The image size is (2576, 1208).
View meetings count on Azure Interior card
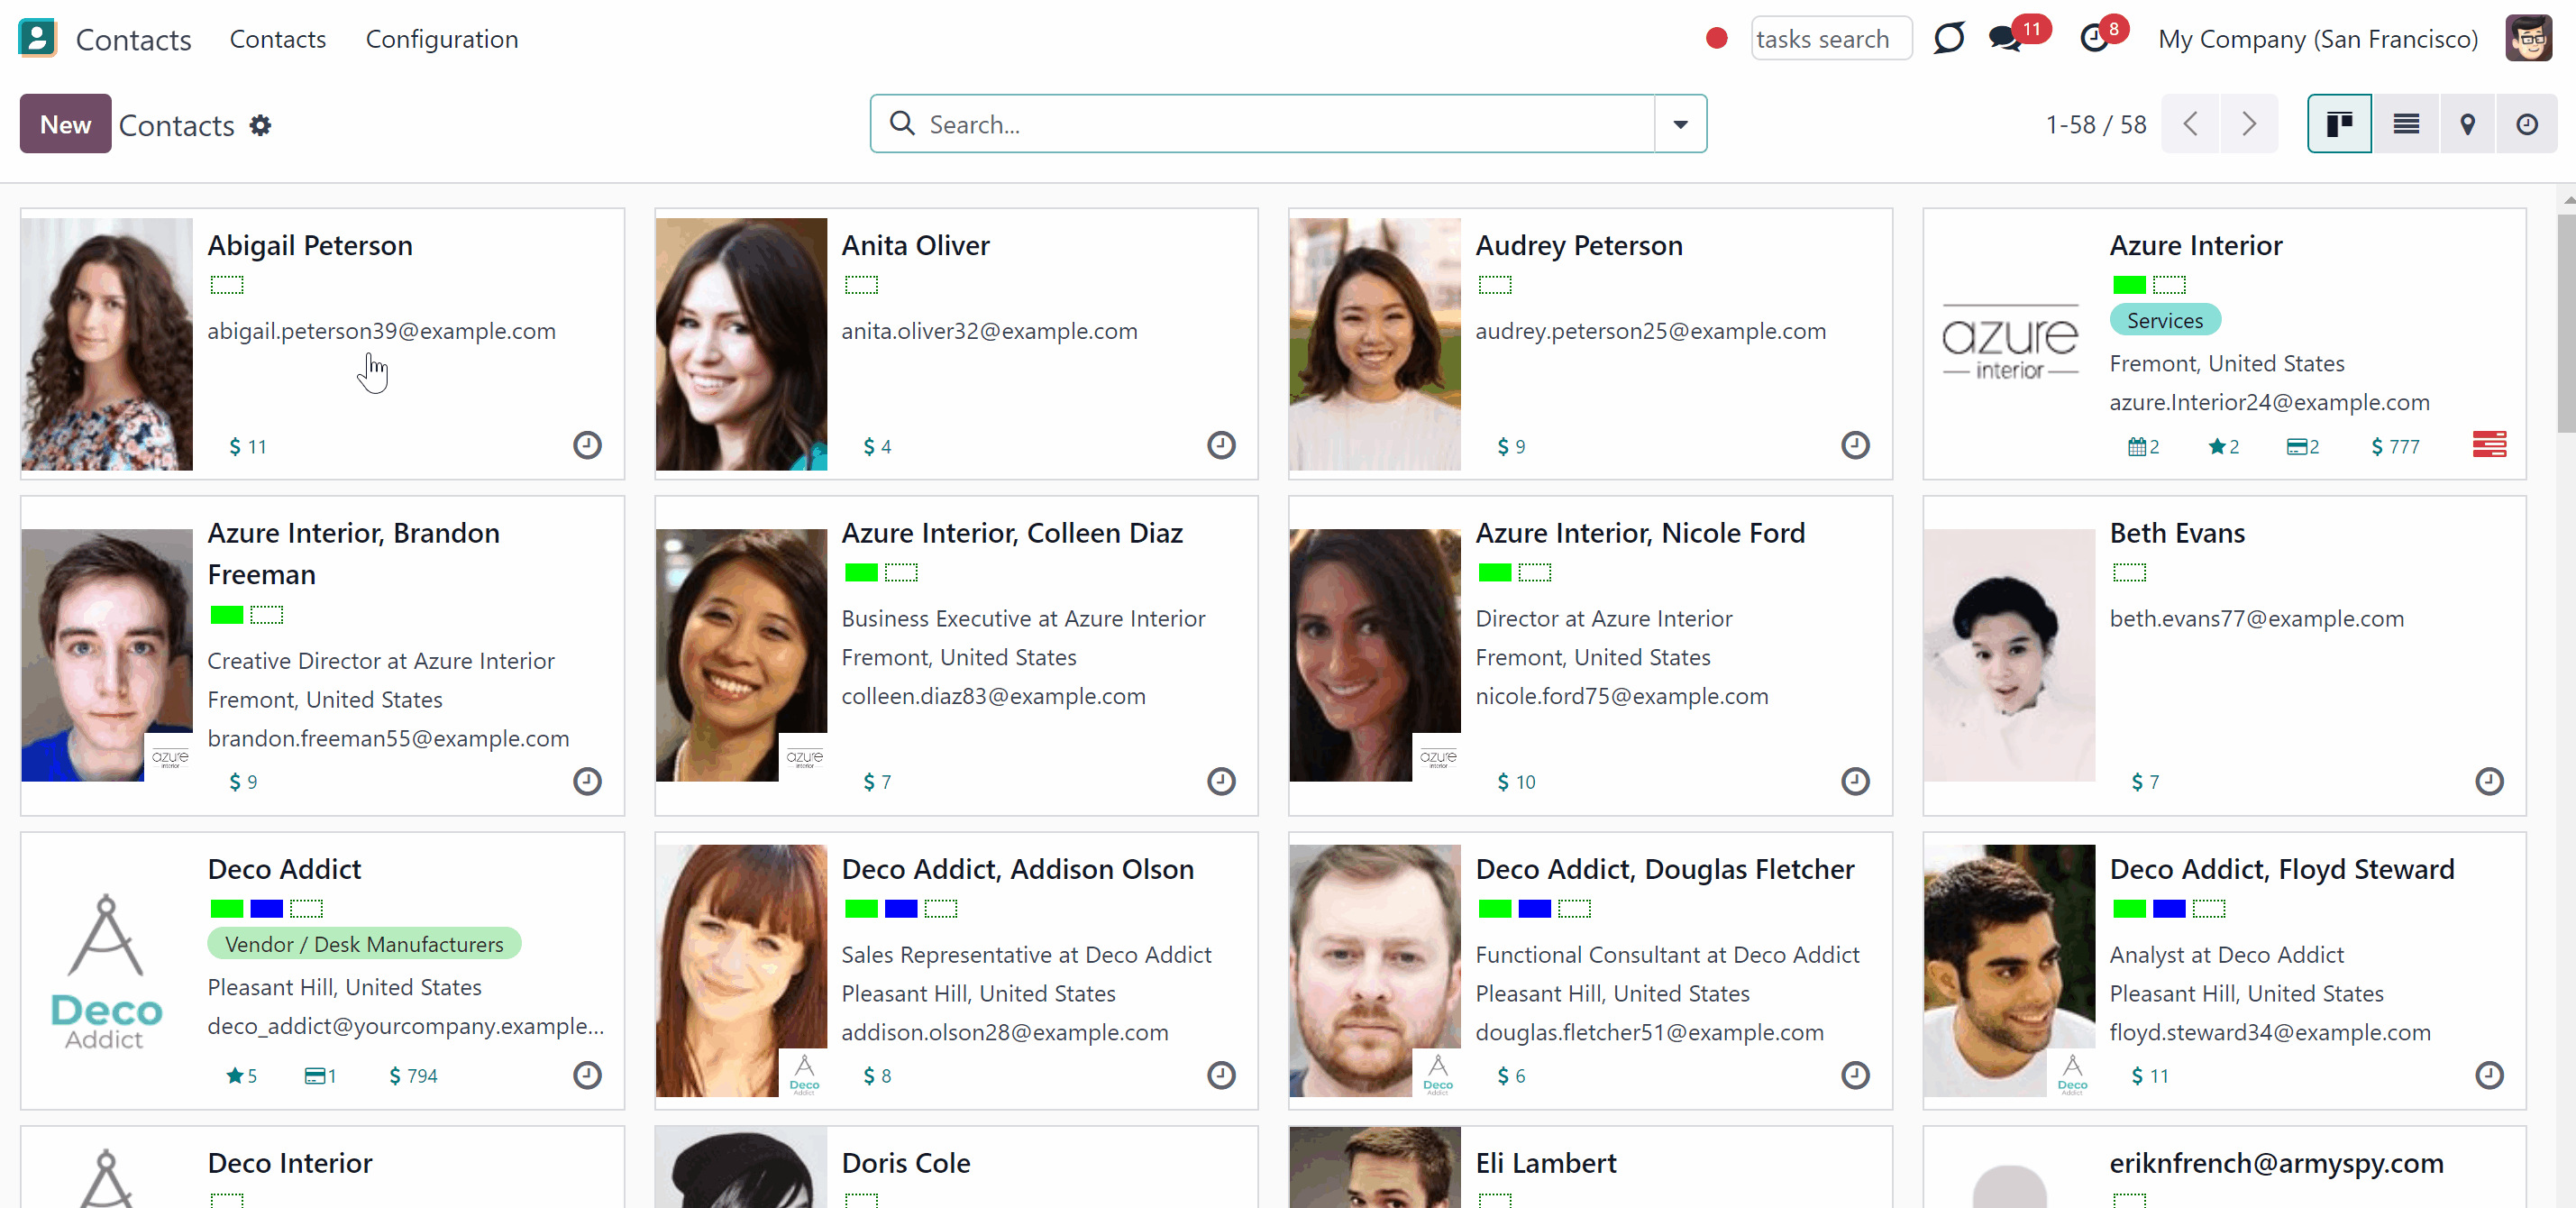pyautogui.click(x=2144, y=447)
